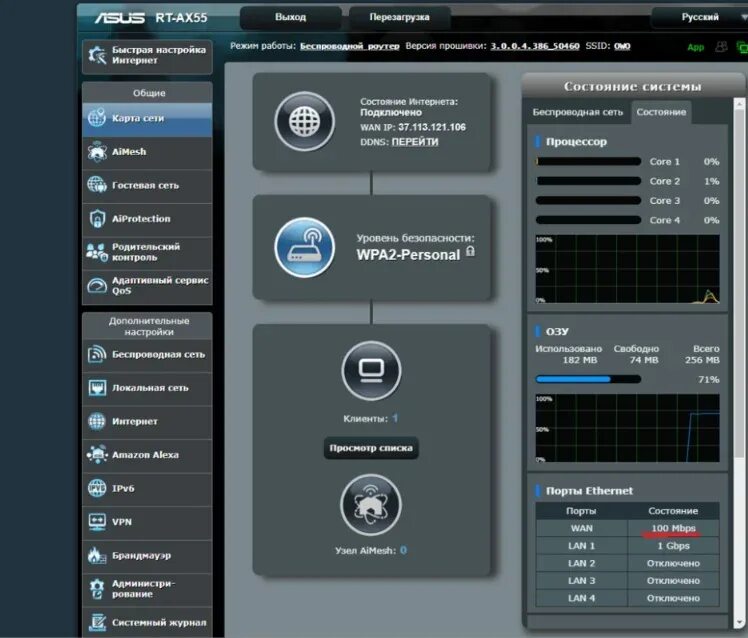
Task: Open Карта сети menu item
Action: [x=147, y=118]
